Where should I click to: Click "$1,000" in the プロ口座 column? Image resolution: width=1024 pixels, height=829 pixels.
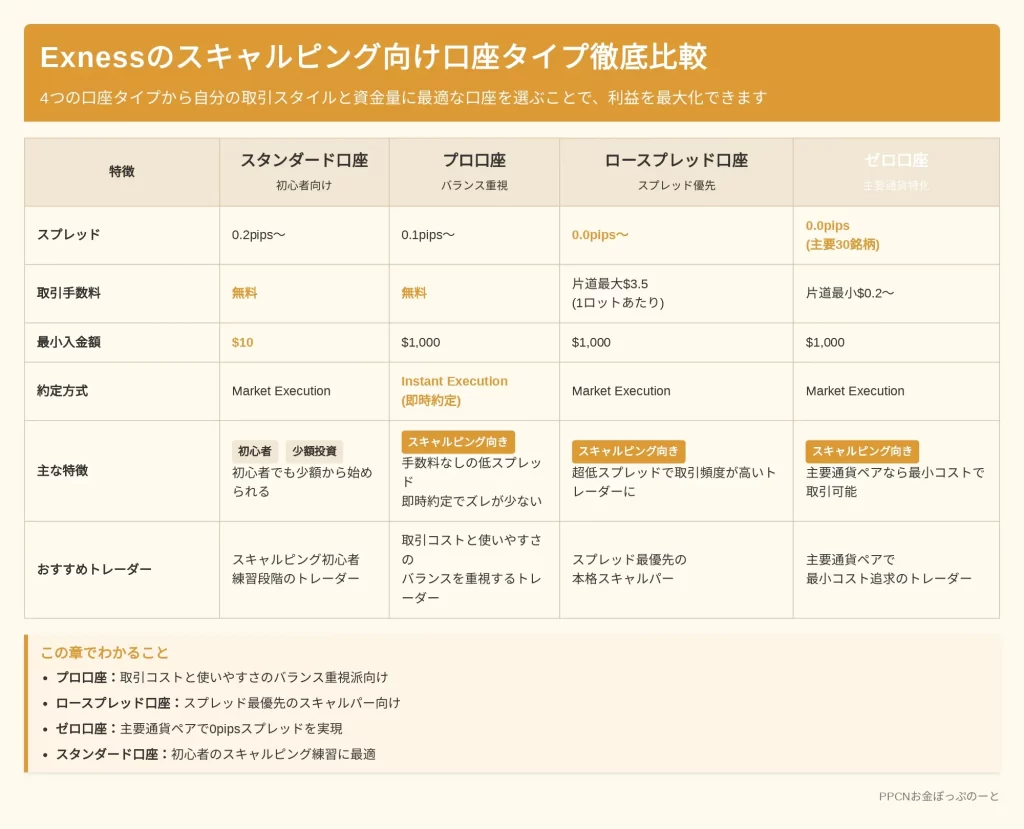[x=421, y=342]
